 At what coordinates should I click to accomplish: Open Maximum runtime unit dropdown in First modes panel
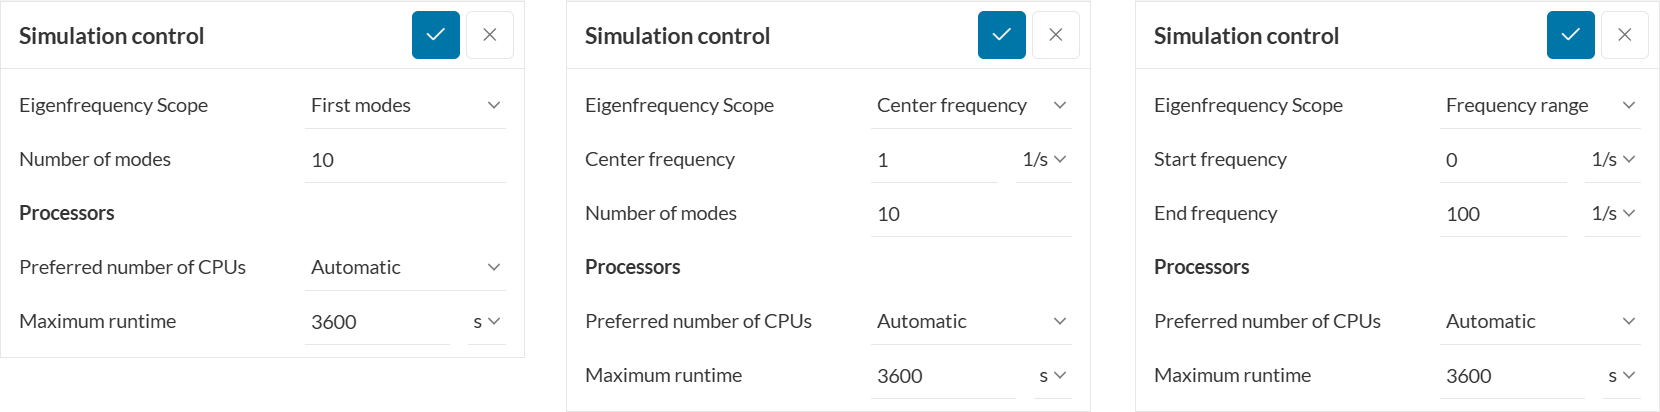pyautogui.click(x=486, y=321)
